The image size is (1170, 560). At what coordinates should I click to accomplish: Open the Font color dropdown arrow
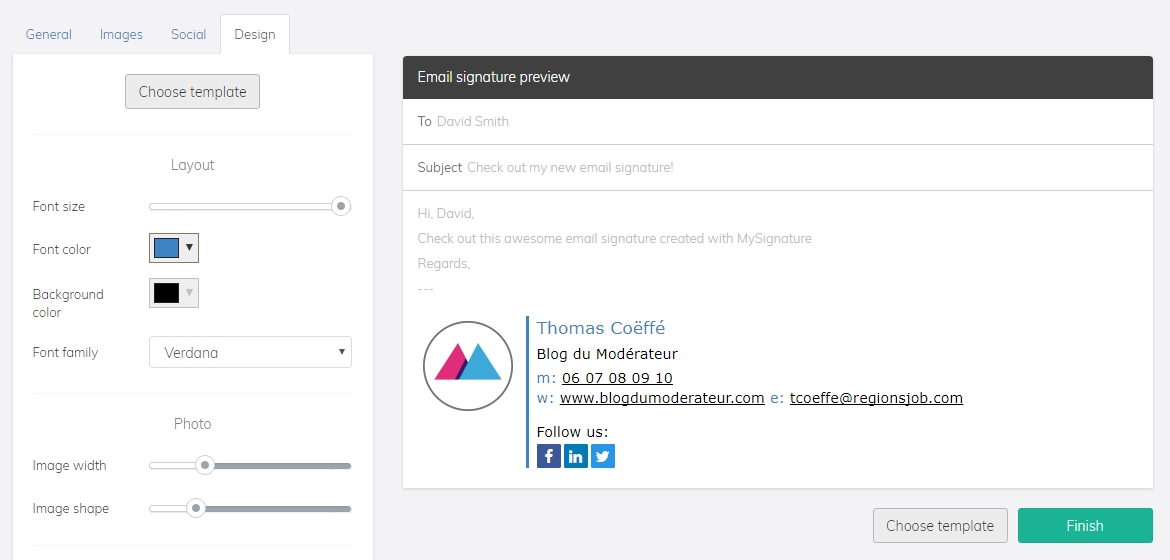click(190, 247)
